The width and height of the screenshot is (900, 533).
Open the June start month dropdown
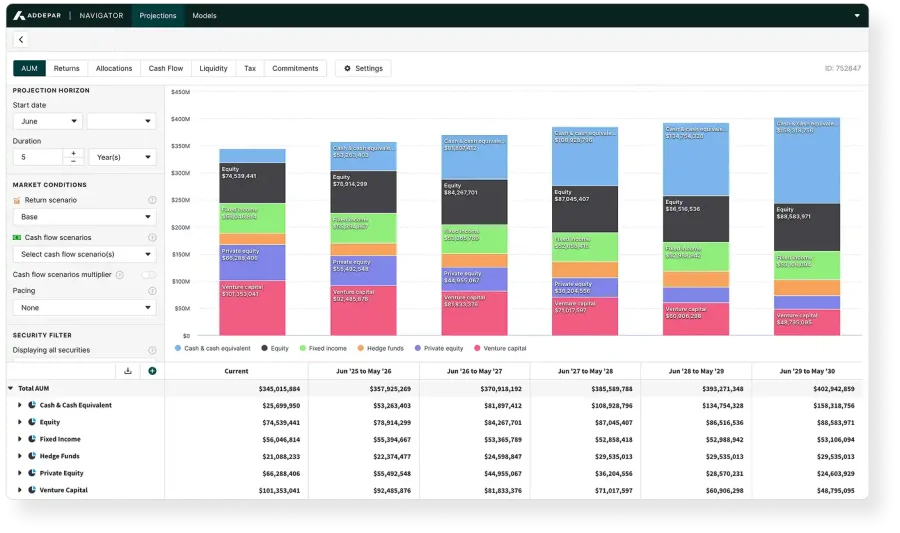tap(47, 121)
